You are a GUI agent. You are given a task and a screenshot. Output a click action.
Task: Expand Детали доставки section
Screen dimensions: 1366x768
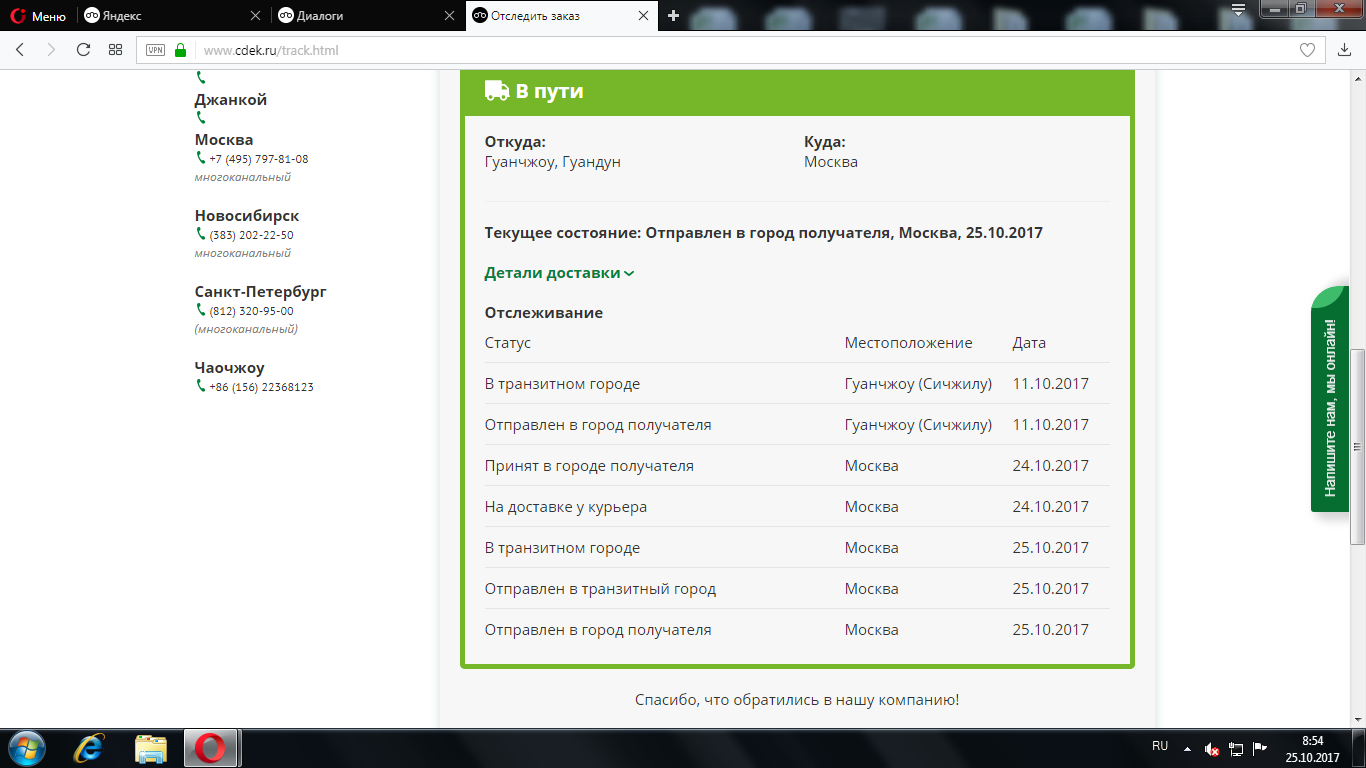[x=559, y=273]
